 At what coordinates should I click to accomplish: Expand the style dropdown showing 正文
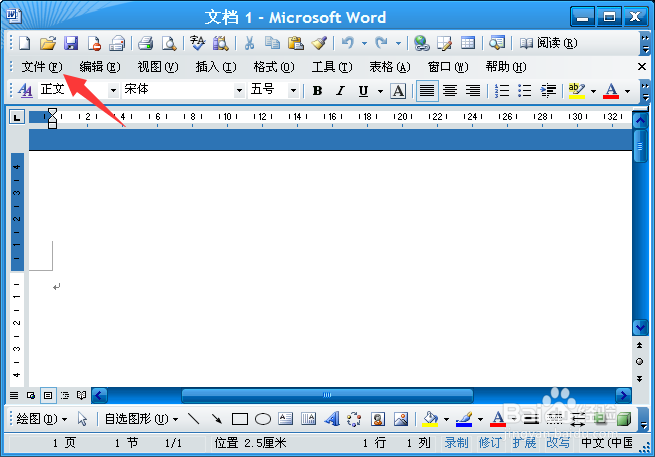click(x=113, y=90)
